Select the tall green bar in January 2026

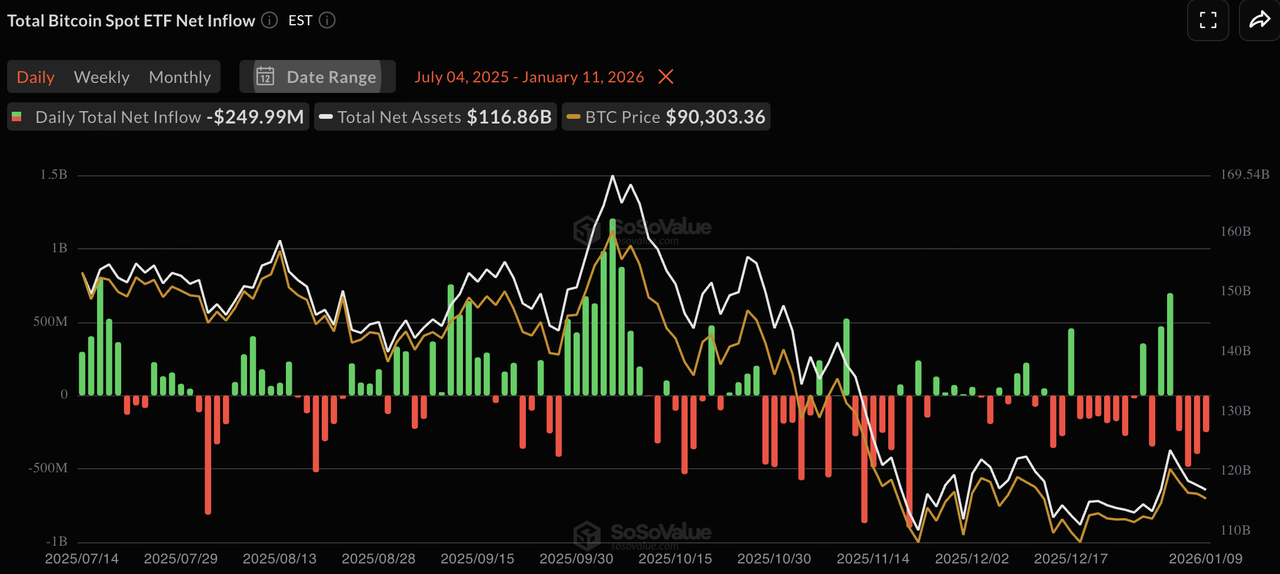click(x=1170, y=345)
